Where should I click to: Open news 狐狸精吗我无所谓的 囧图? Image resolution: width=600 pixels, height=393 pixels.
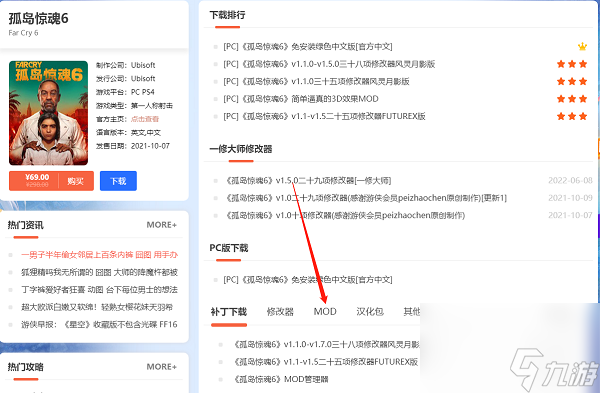(99, 272)
